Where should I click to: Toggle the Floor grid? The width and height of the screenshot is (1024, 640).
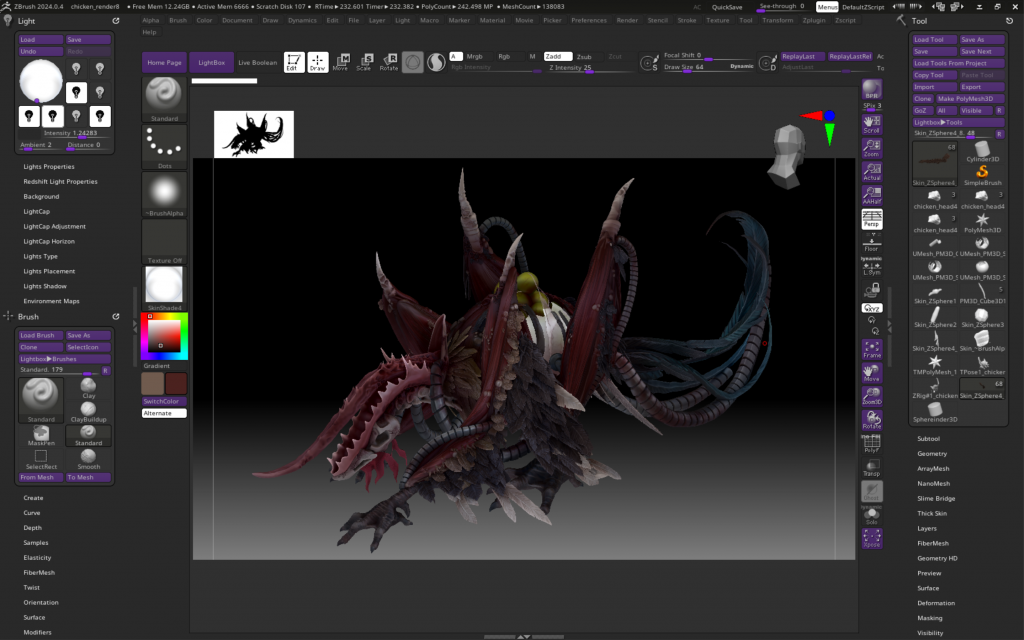[872, 242]
